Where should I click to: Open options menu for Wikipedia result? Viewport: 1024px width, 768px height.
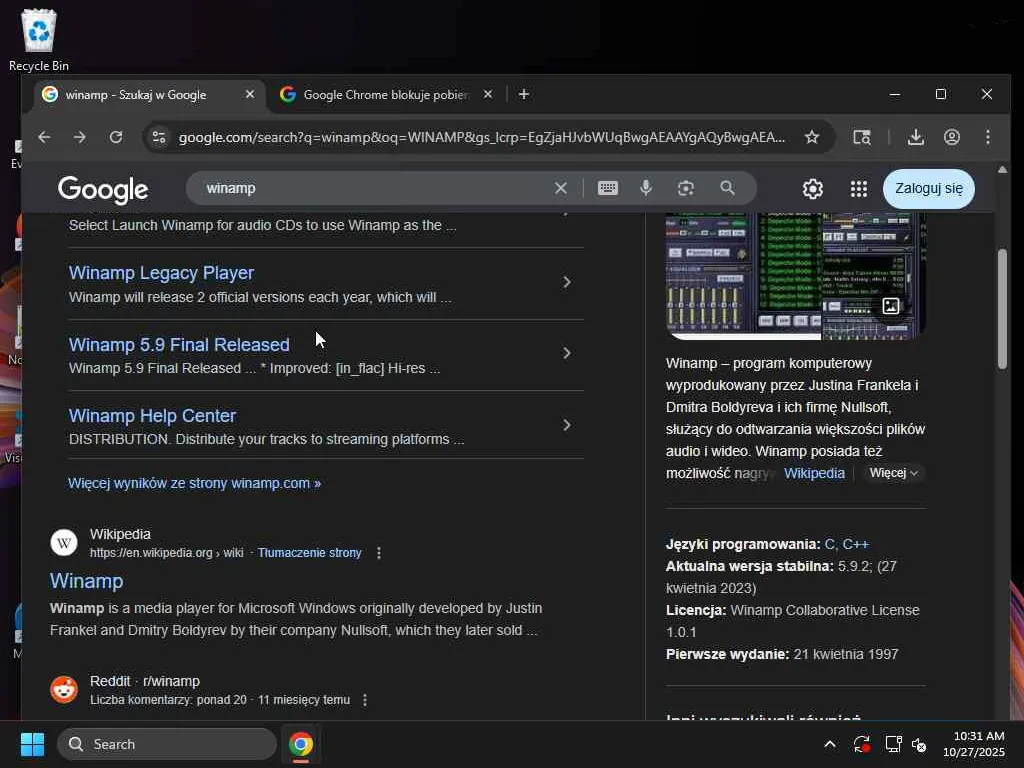click(x=379, y=553)
